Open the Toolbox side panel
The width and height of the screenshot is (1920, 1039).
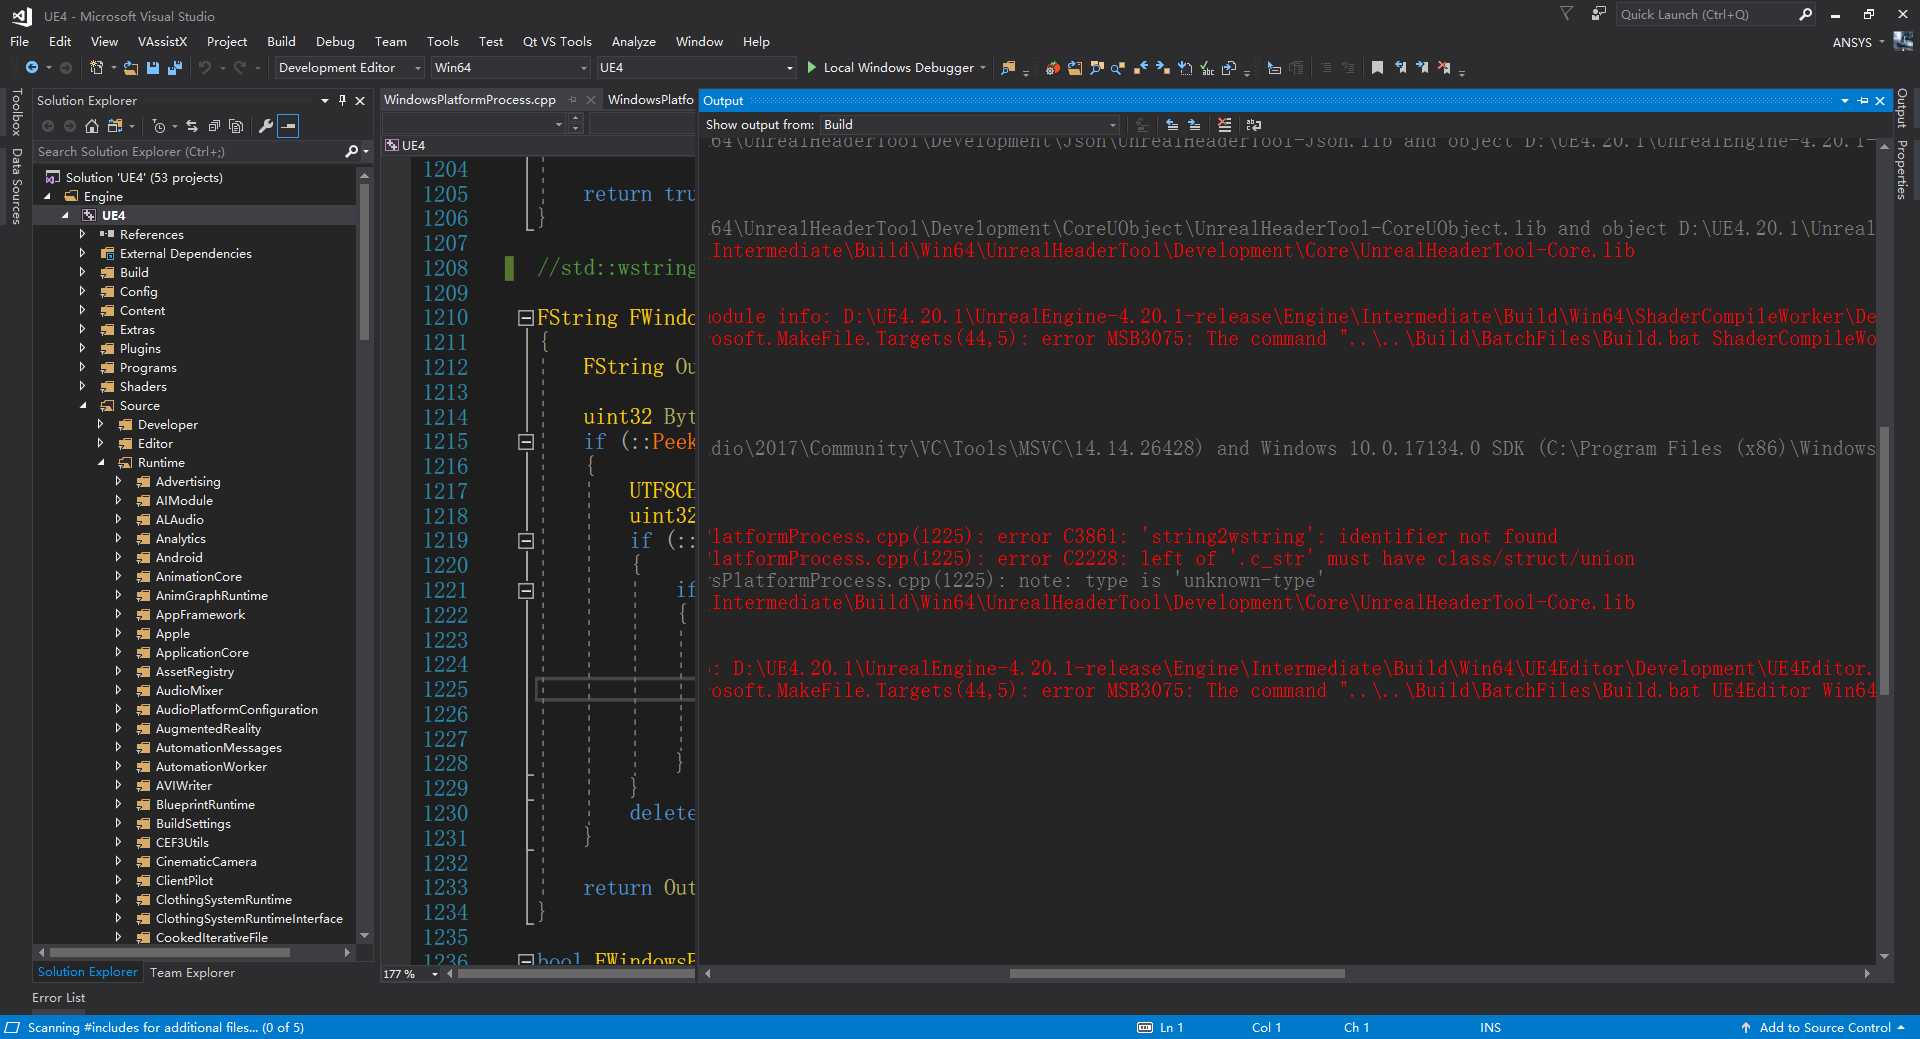(16, 112)
